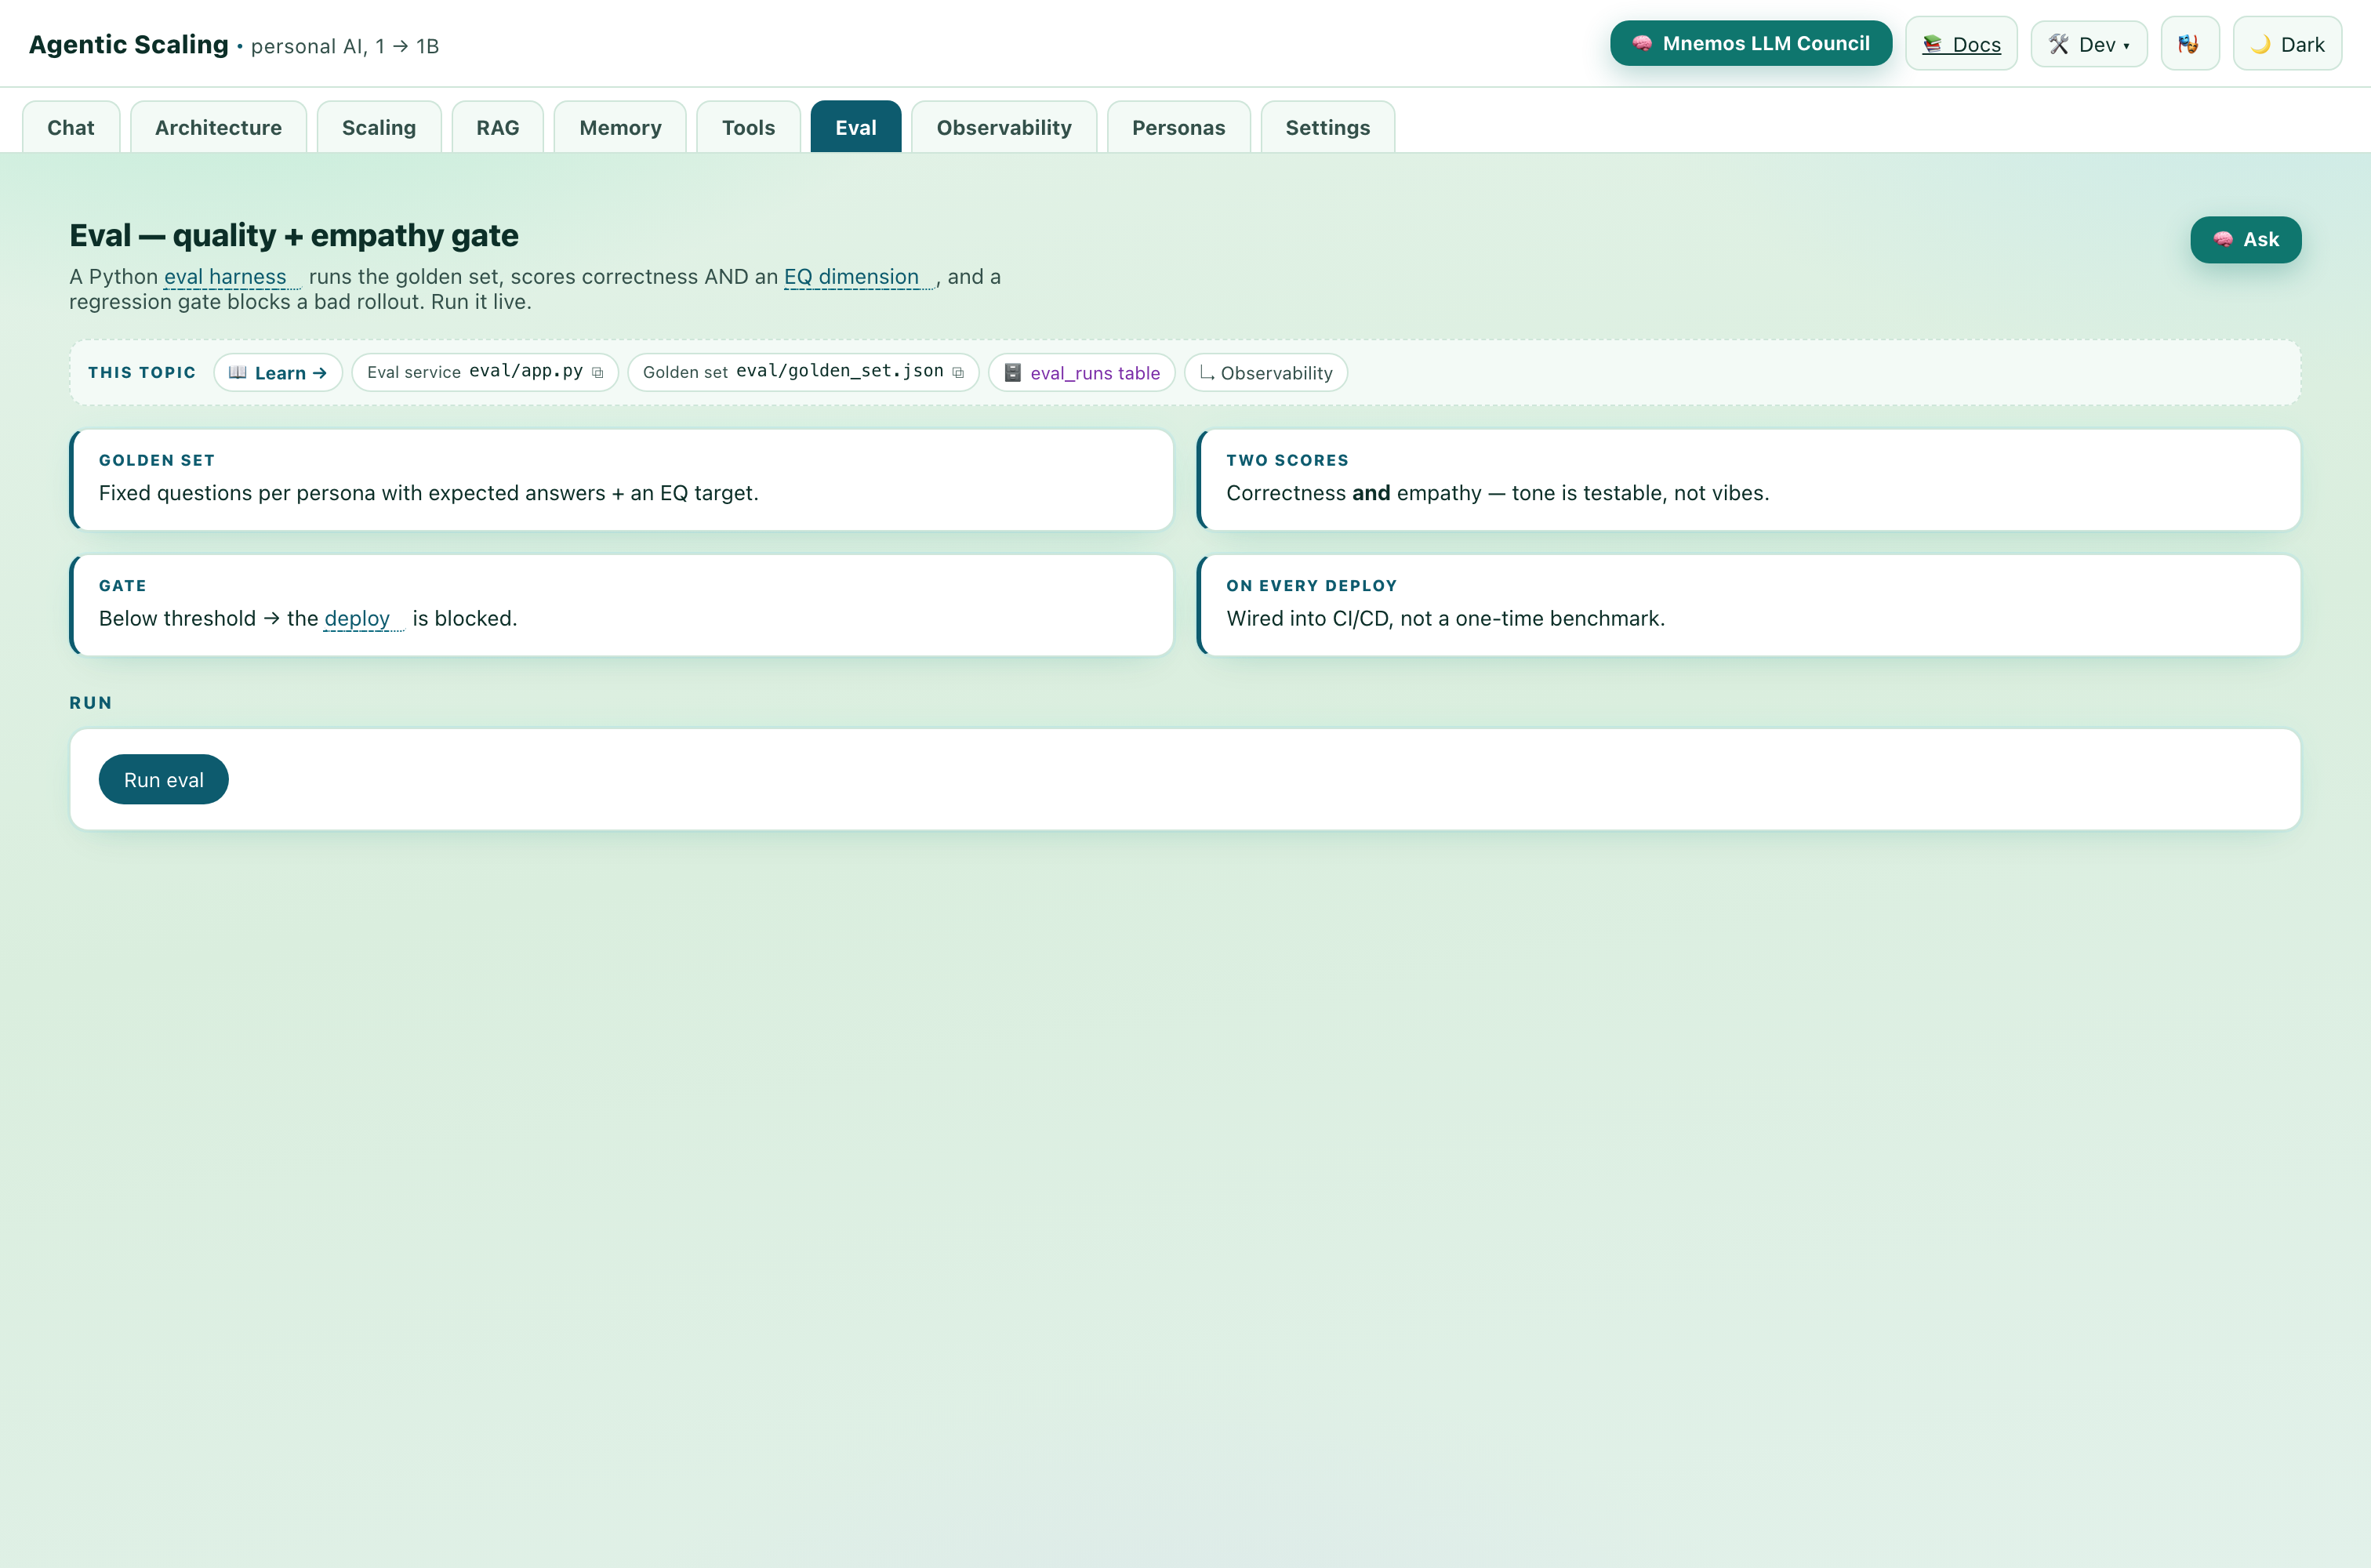Click the theater masks persona icon
The image size is (2371, 1568).
(x=2190, y=44)
